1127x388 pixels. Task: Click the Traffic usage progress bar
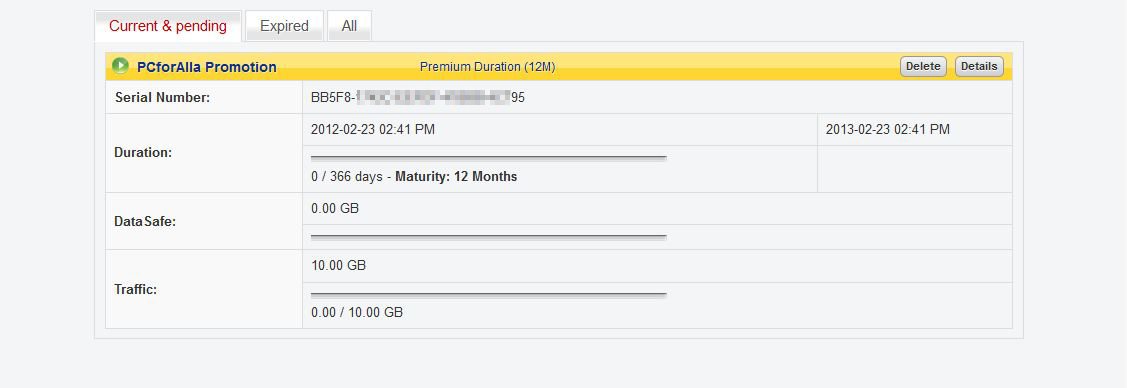[x=489, y=295]
